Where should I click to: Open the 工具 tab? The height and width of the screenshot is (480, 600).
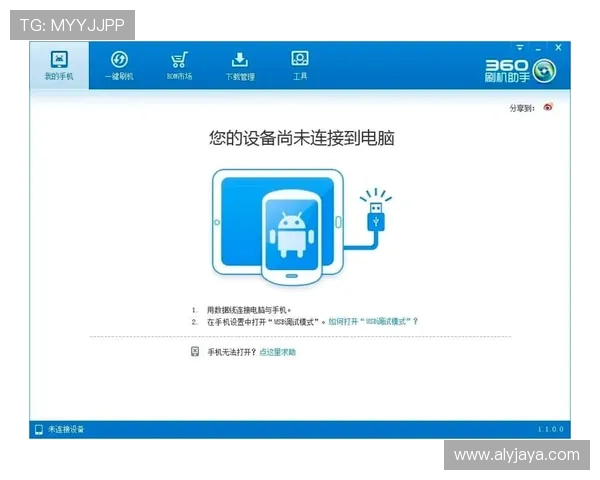(300, 65)
